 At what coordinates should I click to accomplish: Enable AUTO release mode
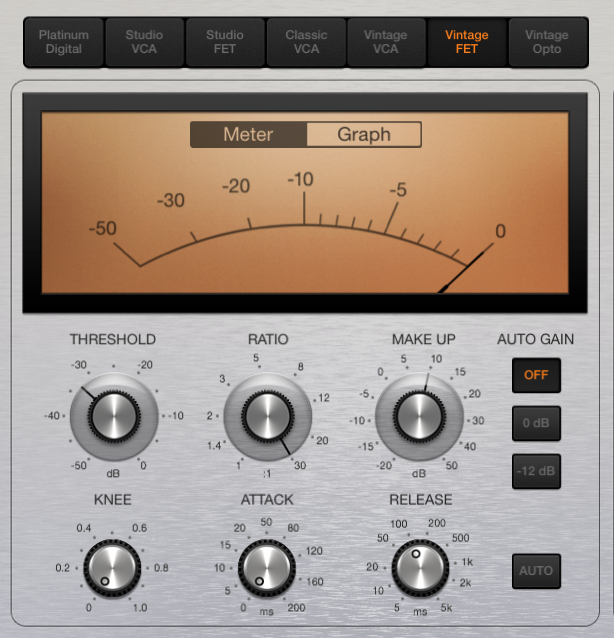[536, 571]
